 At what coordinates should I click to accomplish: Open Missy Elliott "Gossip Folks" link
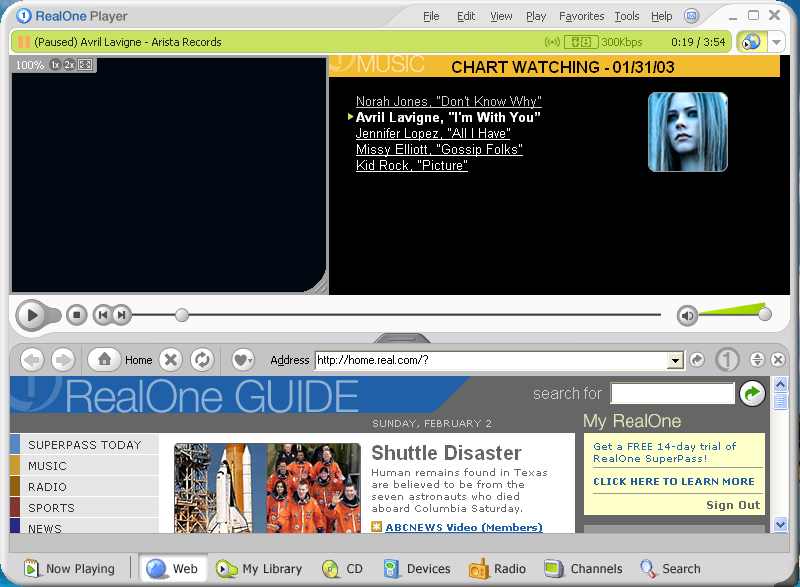coord(439,149)
